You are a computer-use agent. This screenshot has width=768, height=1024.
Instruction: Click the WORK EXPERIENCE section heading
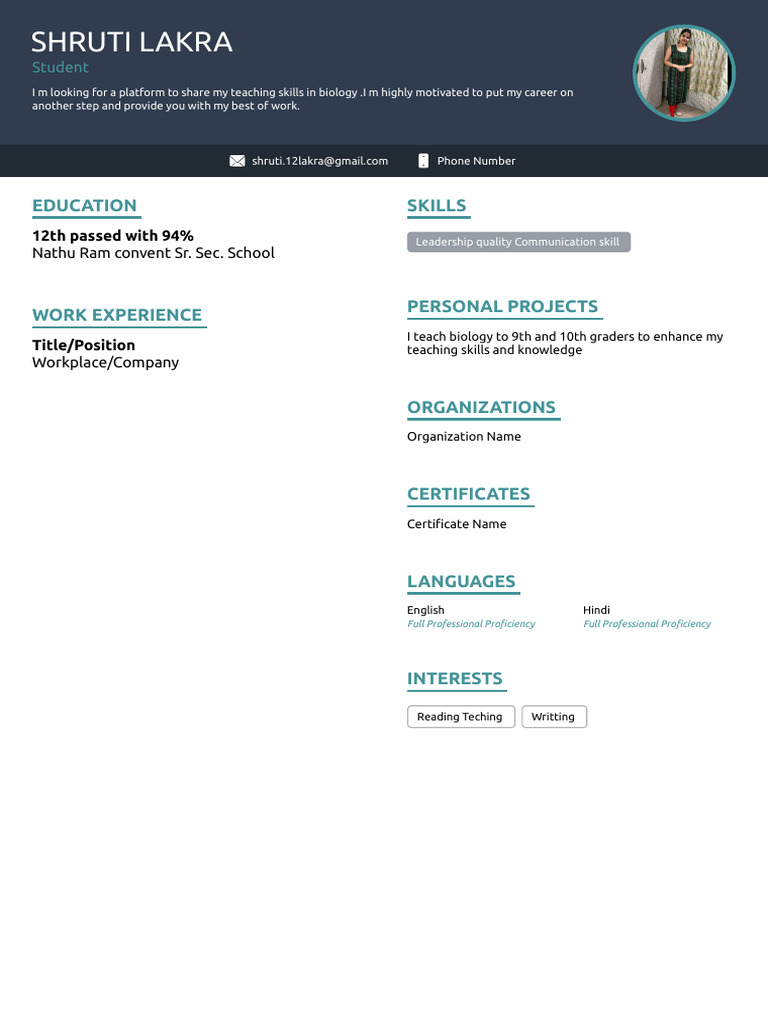[x=117, y=315]
